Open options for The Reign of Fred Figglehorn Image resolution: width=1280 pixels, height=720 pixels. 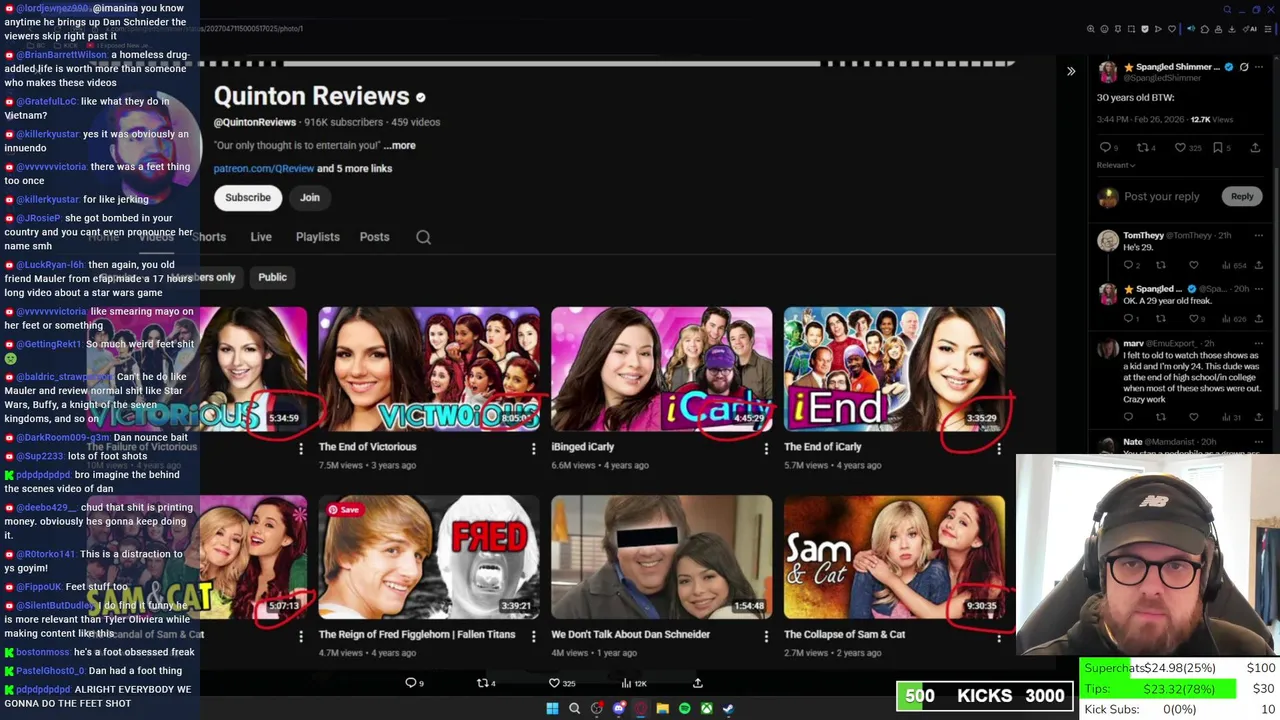point(533,636)
